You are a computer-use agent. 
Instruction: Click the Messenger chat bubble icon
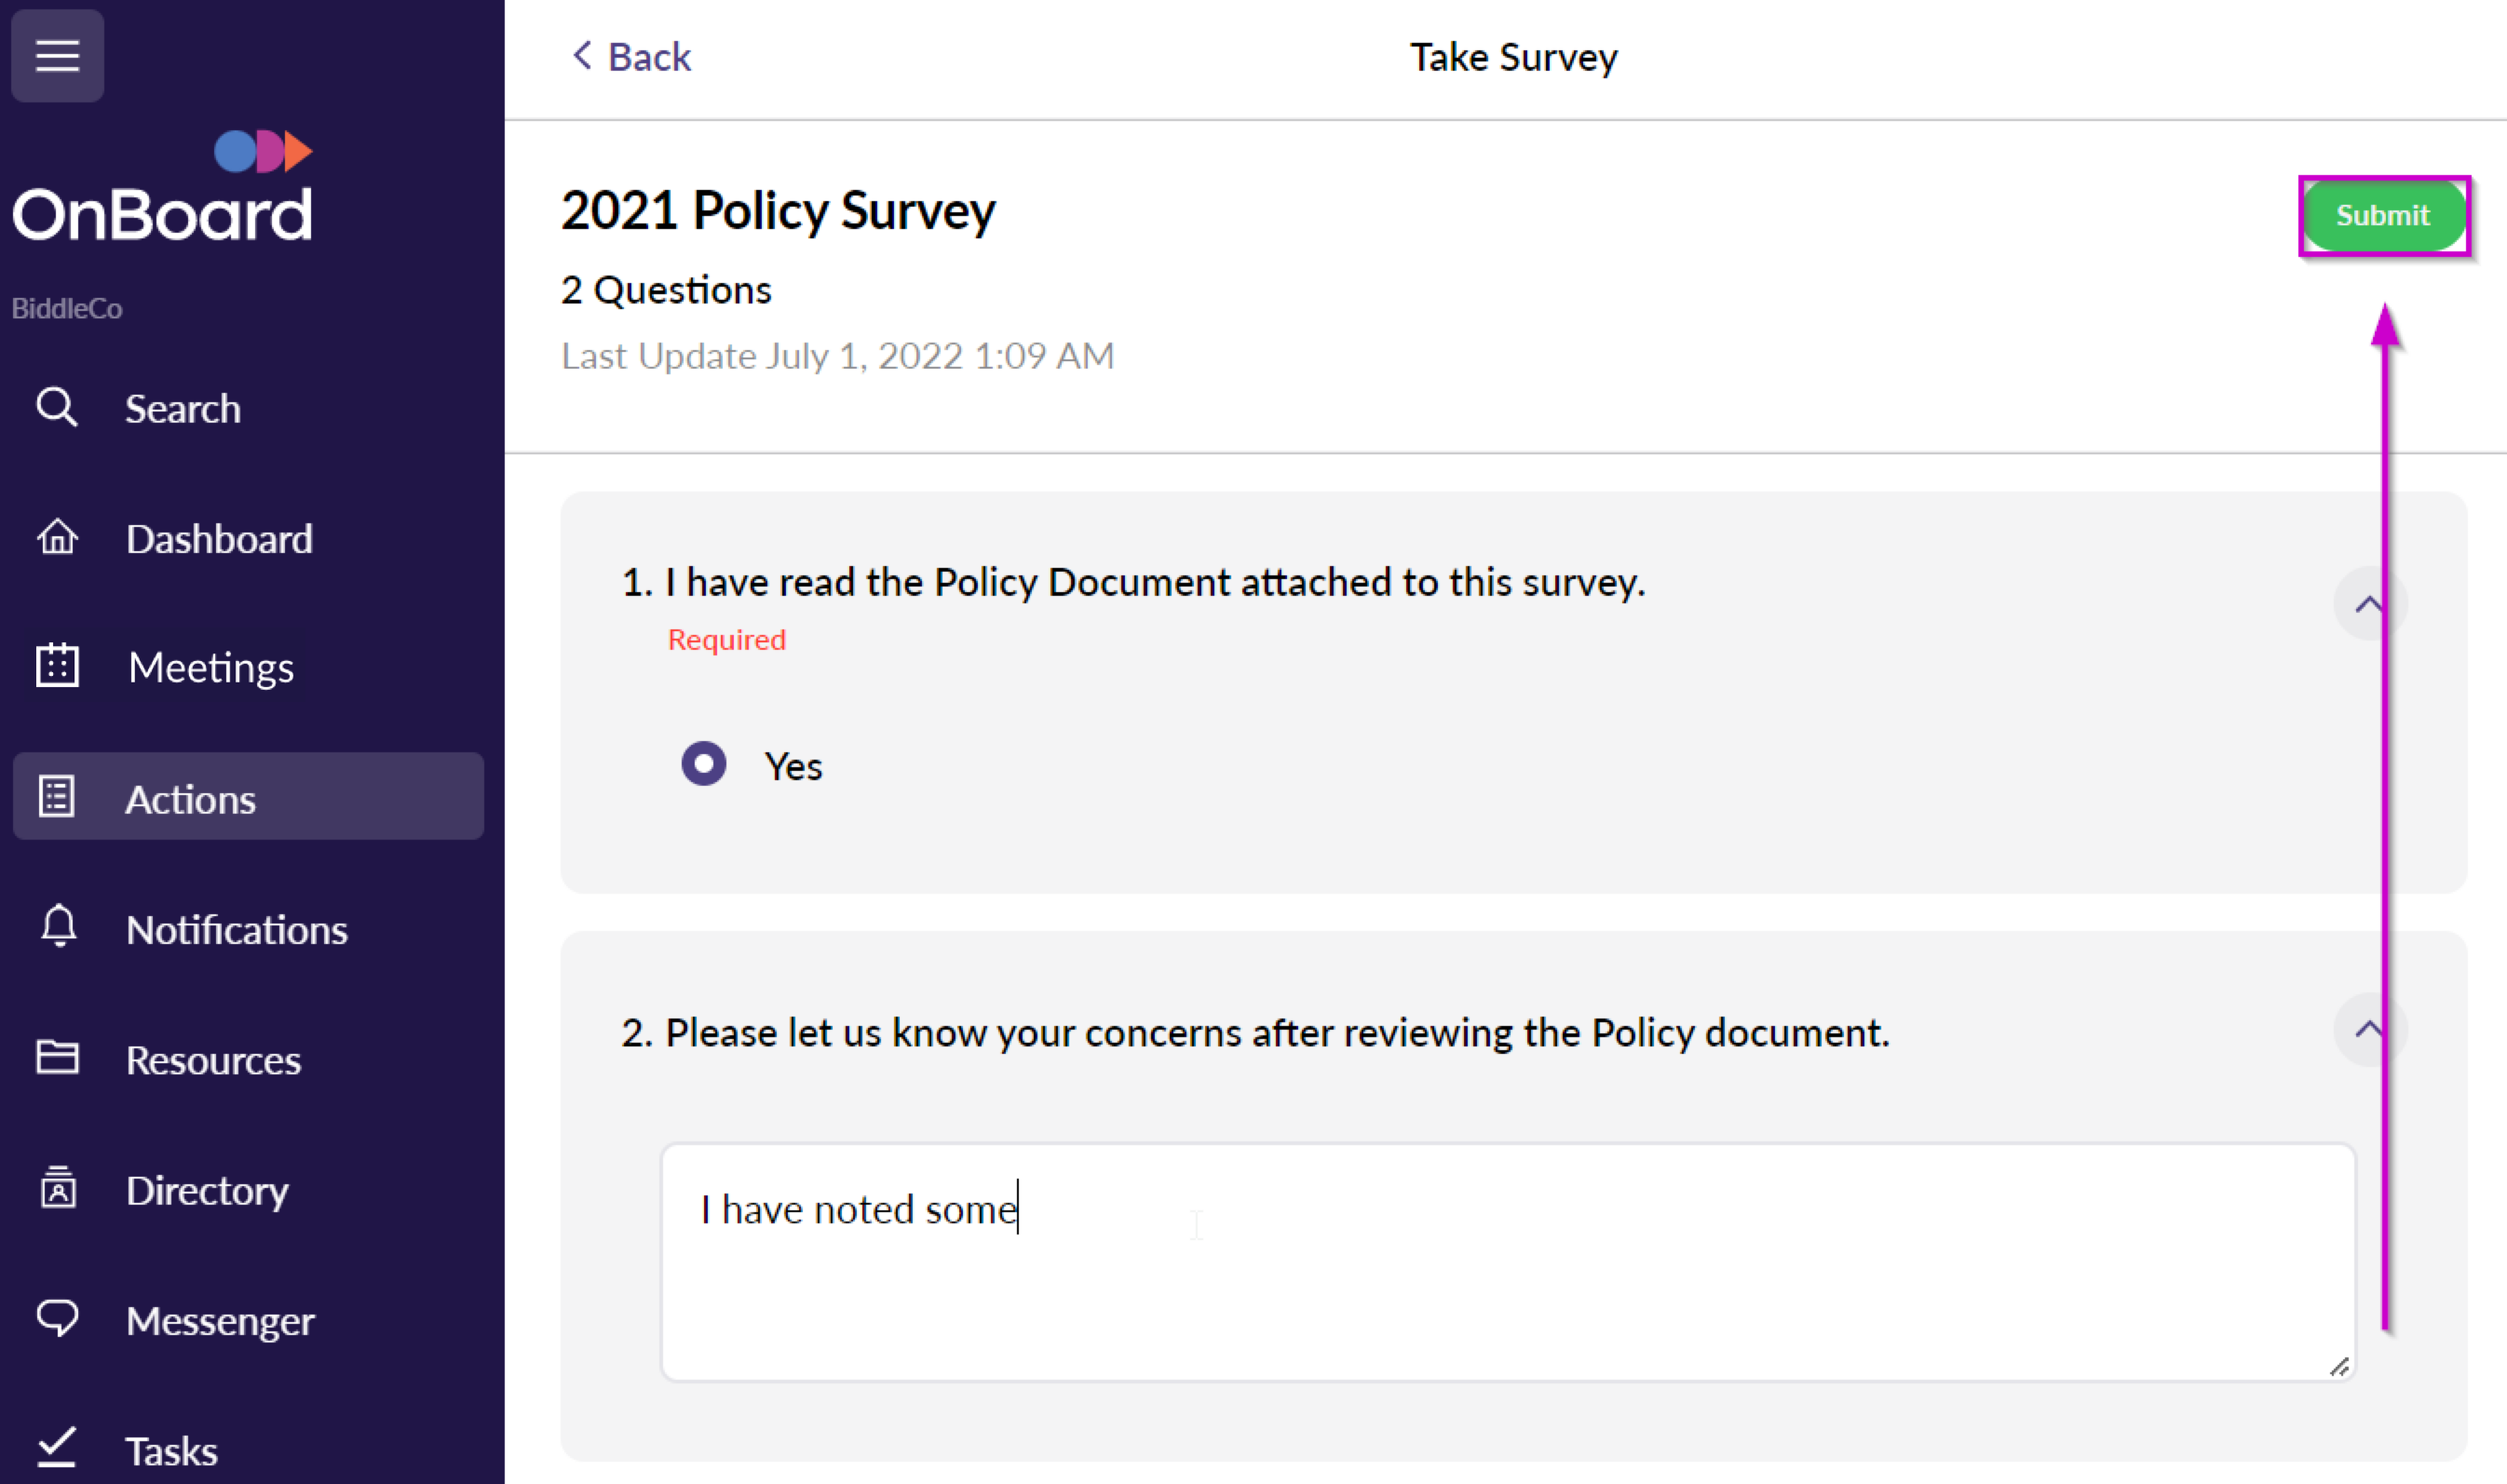coord(57,1319)
